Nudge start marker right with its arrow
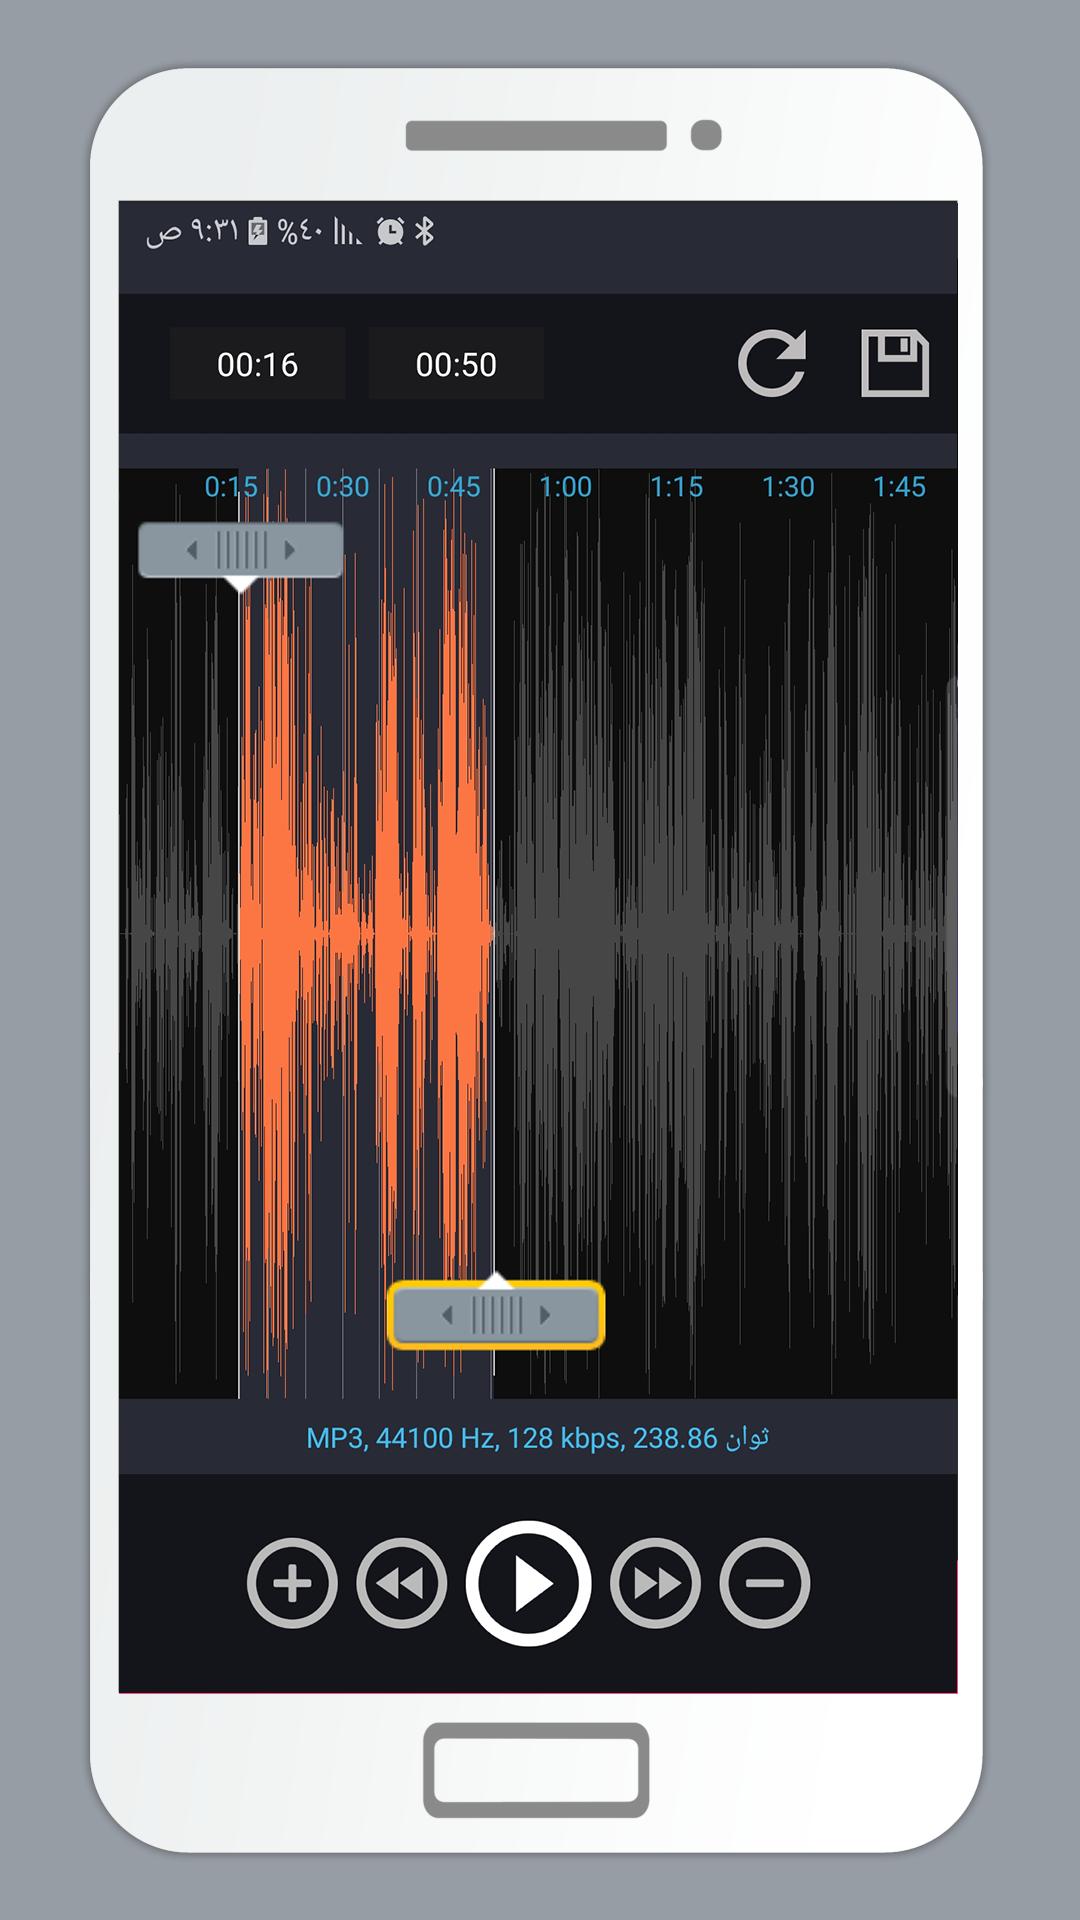This screenshot has width=1080, height=1920. [x=290, y=550]
